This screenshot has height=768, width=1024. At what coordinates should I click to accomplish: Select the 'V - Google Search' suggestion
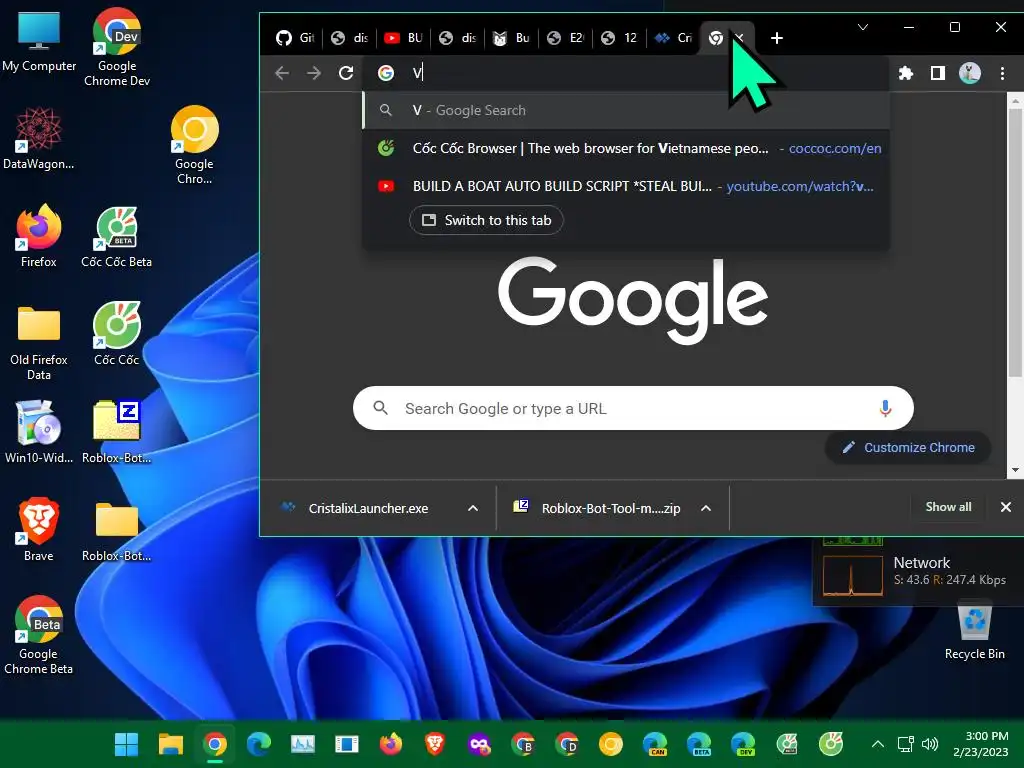(626, 110)
